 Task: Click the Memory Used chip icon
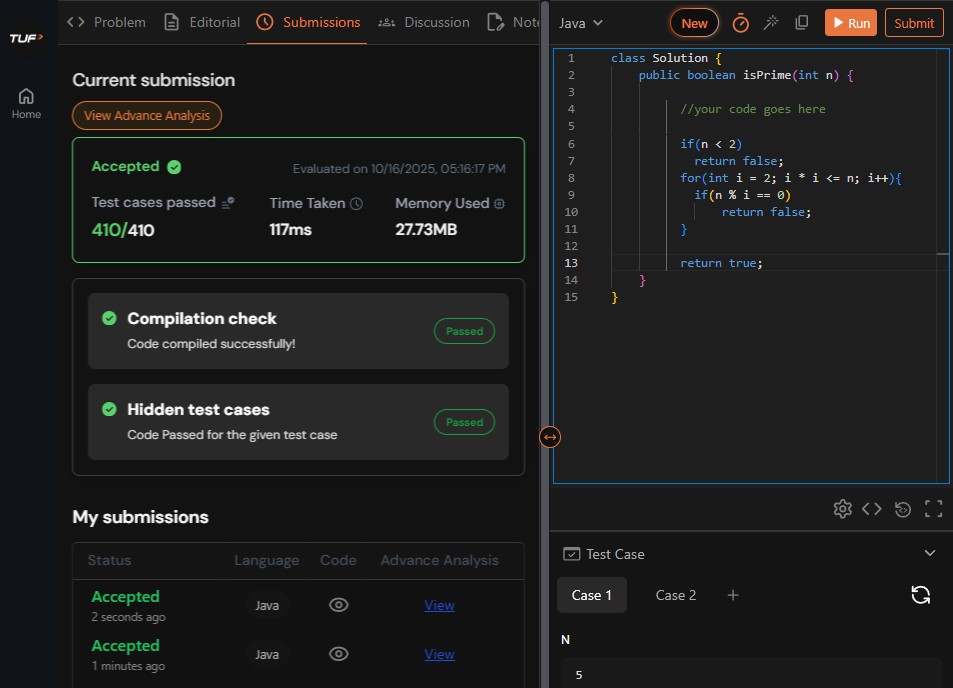pyautogui.click(x=500, y=204)
